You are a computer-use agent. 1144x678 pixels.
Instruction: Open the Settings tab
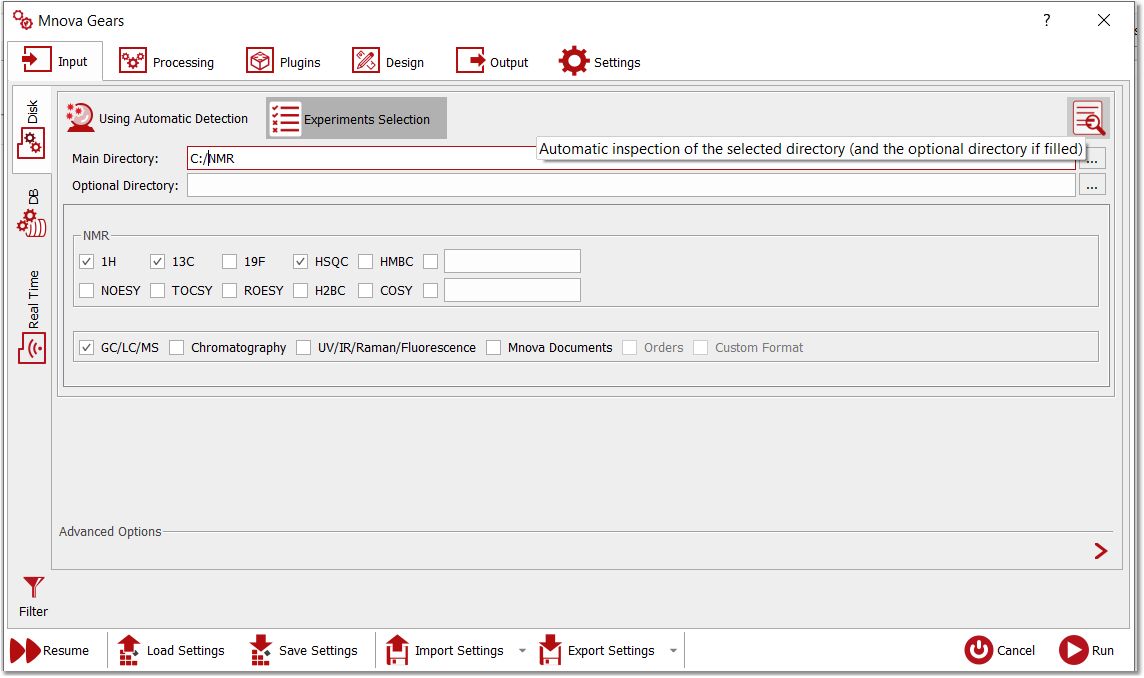point(599,62)
